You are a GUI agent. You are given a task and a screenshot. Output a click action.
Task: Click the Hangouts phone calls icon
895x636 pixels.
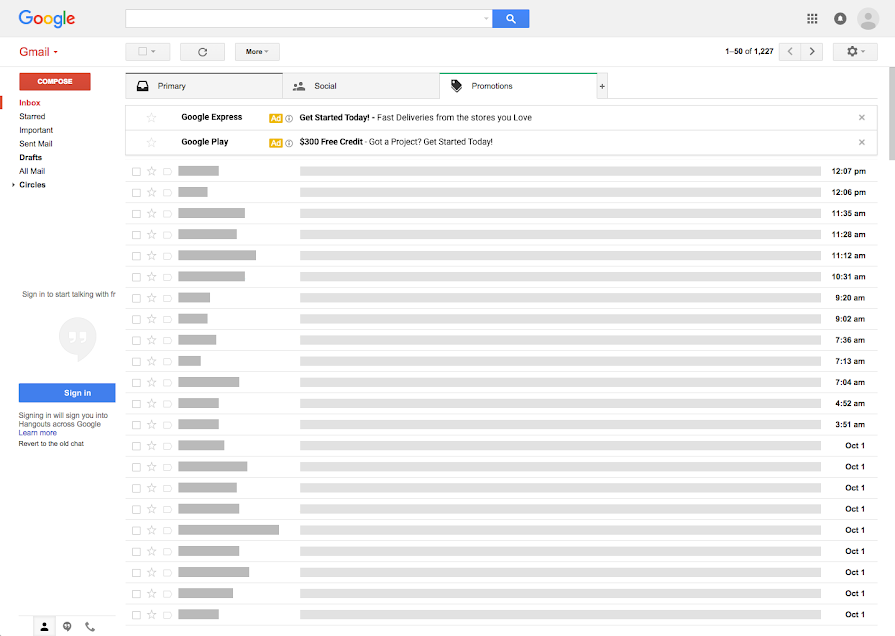click(90, 626)
